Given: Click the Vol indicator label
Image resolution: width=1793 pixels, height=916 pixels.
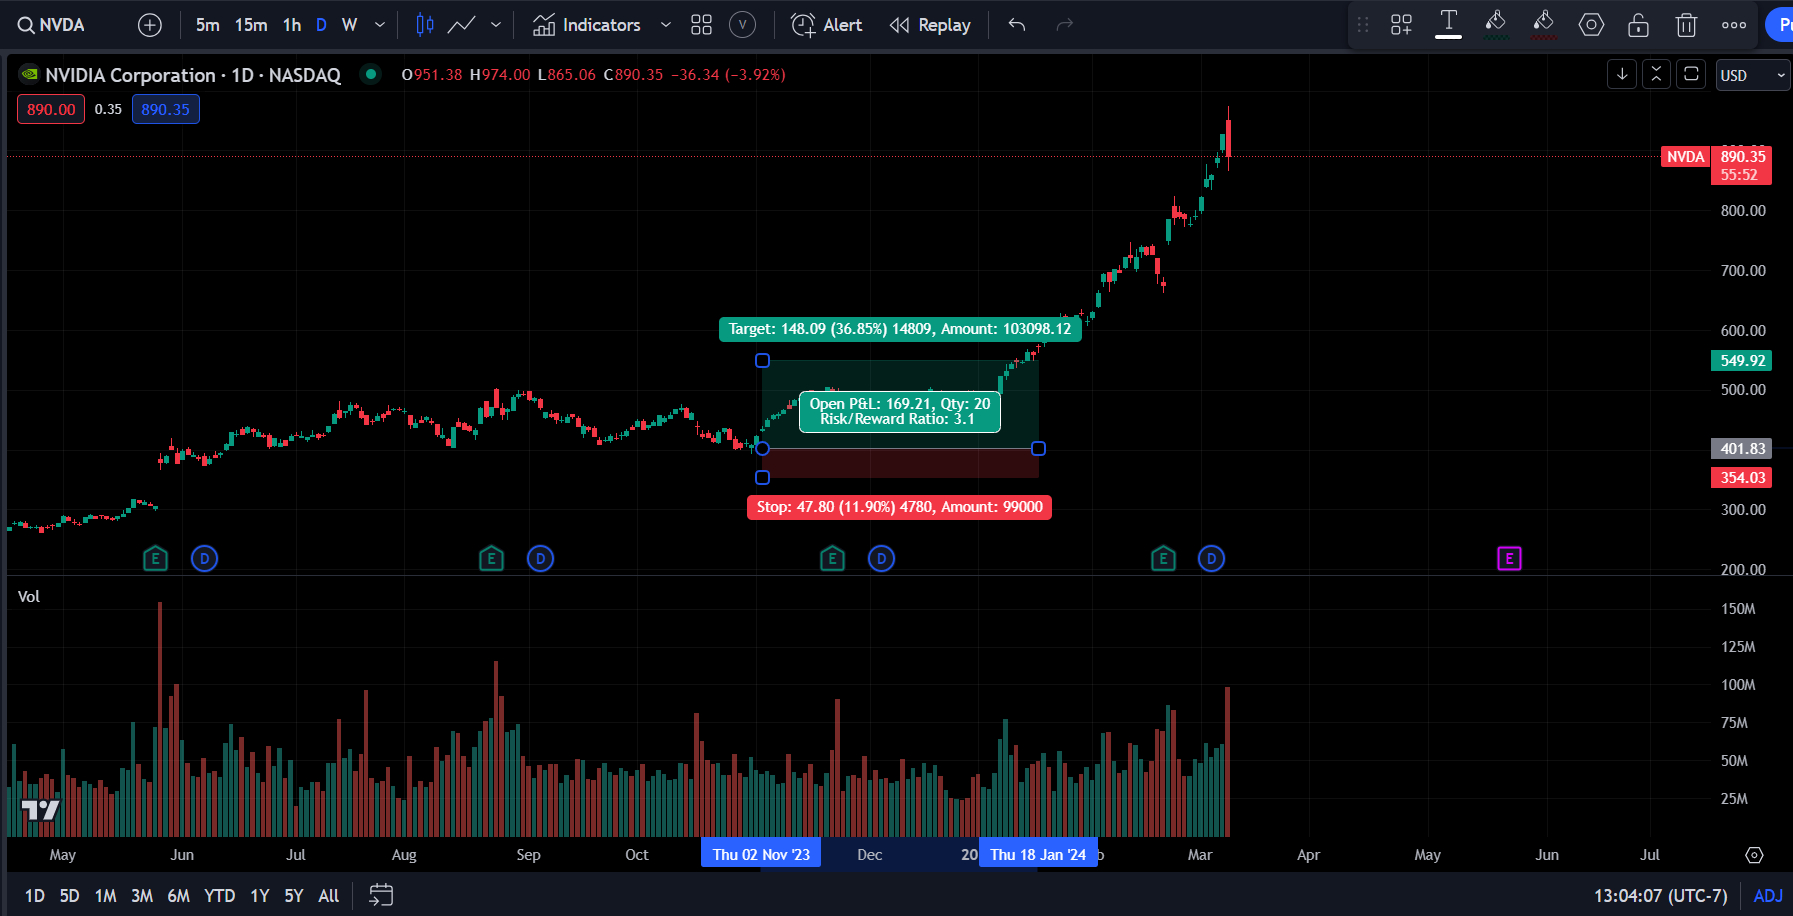Looking at the screenshot, I should (x=29, y=596).
